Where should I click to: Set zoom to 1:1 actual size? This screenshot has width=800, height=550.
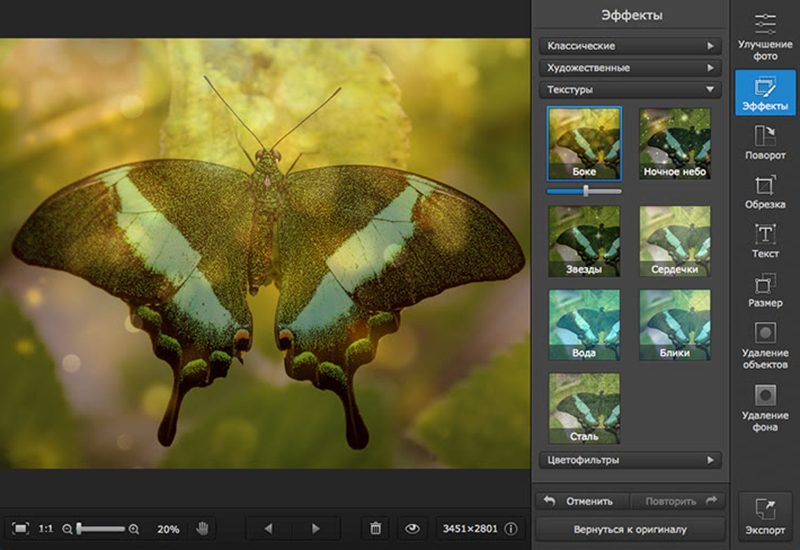46,528
